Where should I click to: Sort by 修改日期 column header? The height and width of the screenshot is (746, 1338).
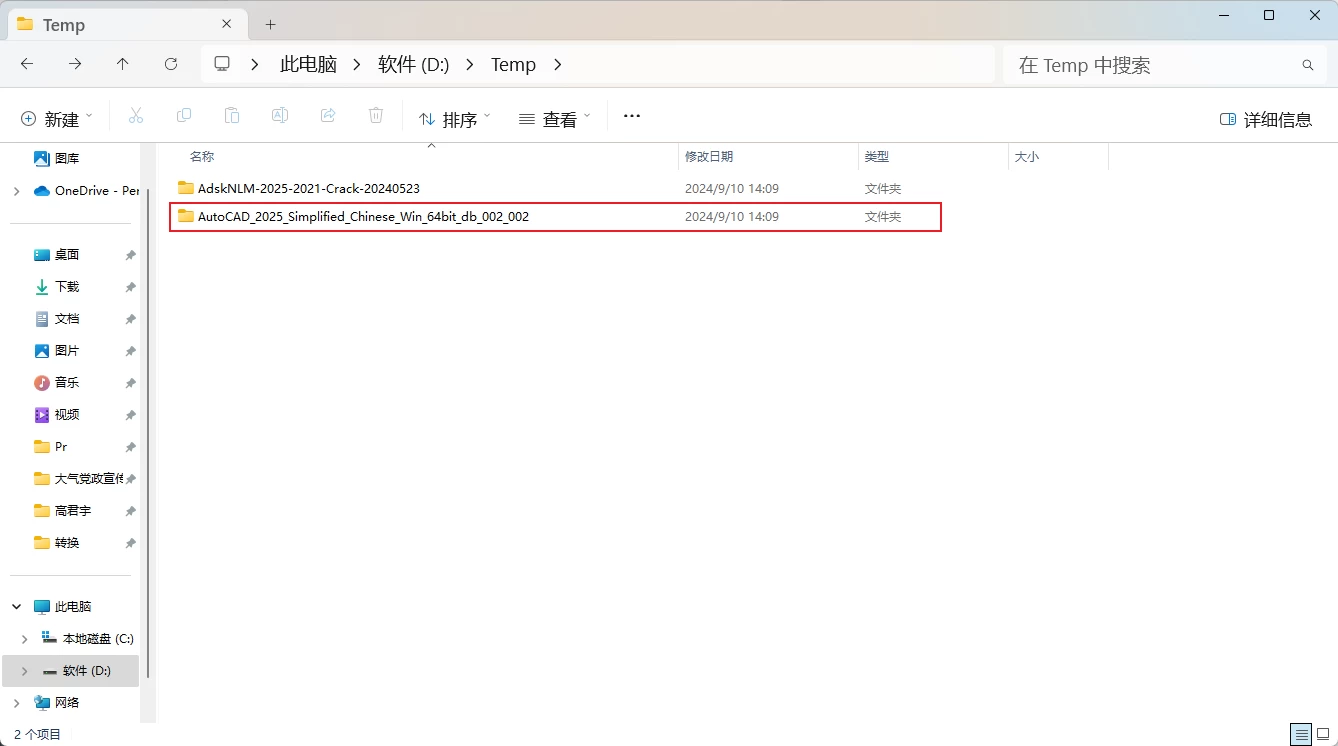pyautogui.click(x=709, y=157)
